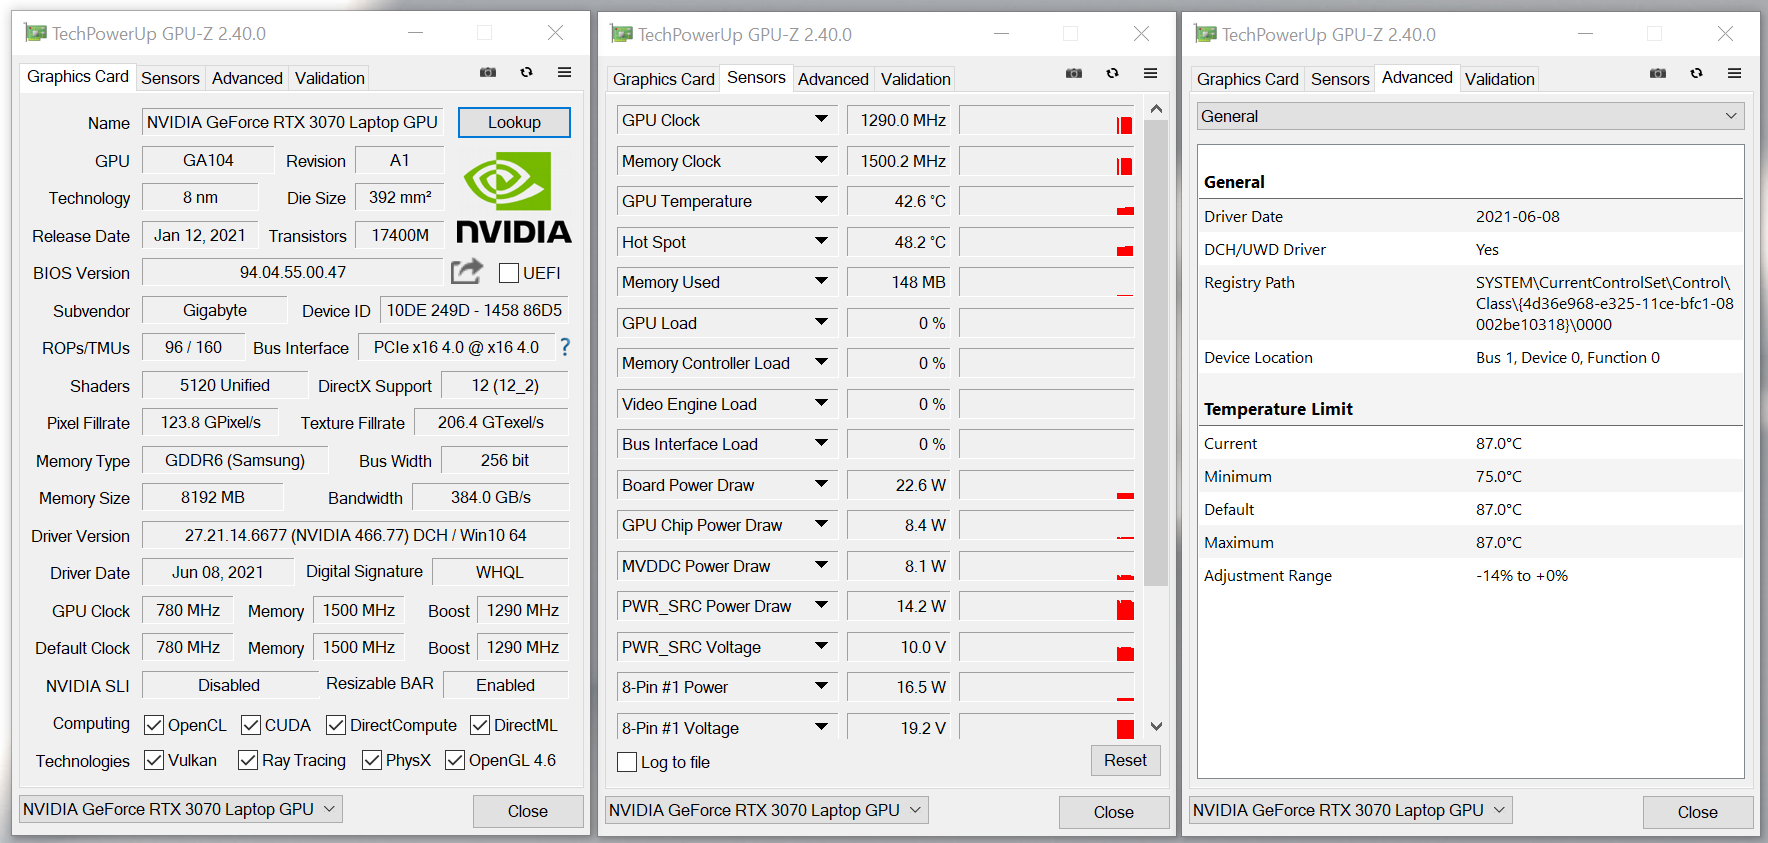Toggle the UEFI checkbox
The height and width of the screenshot is (843, 1768).
pyautogui.click(x=509, y=273)
